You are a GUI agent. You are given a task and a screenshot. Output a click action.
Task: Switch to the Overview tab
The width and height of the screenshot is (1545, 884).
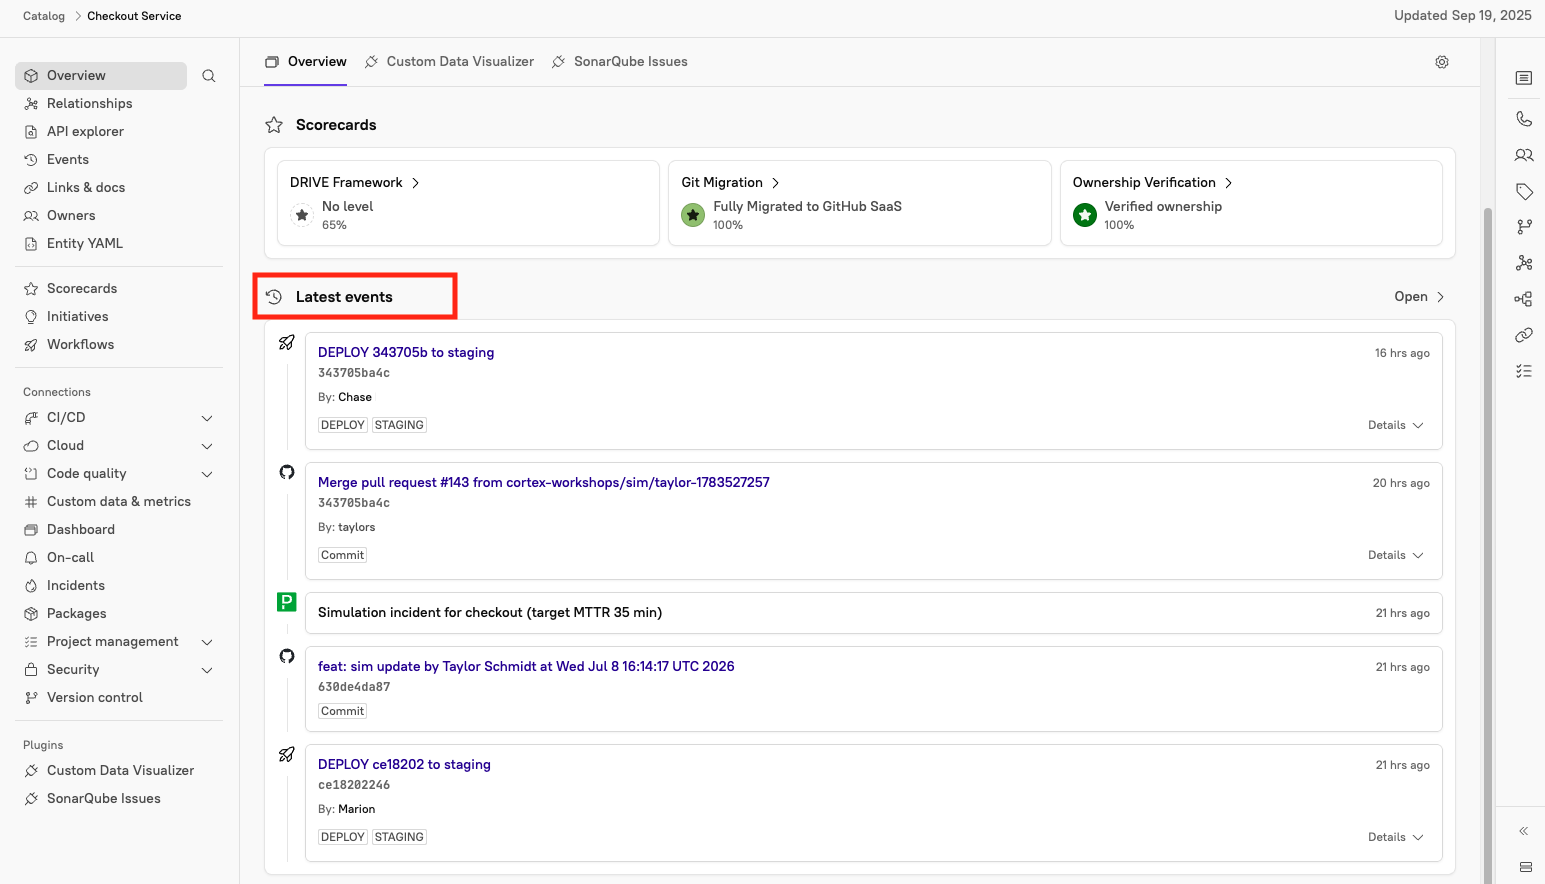[306, 62]
